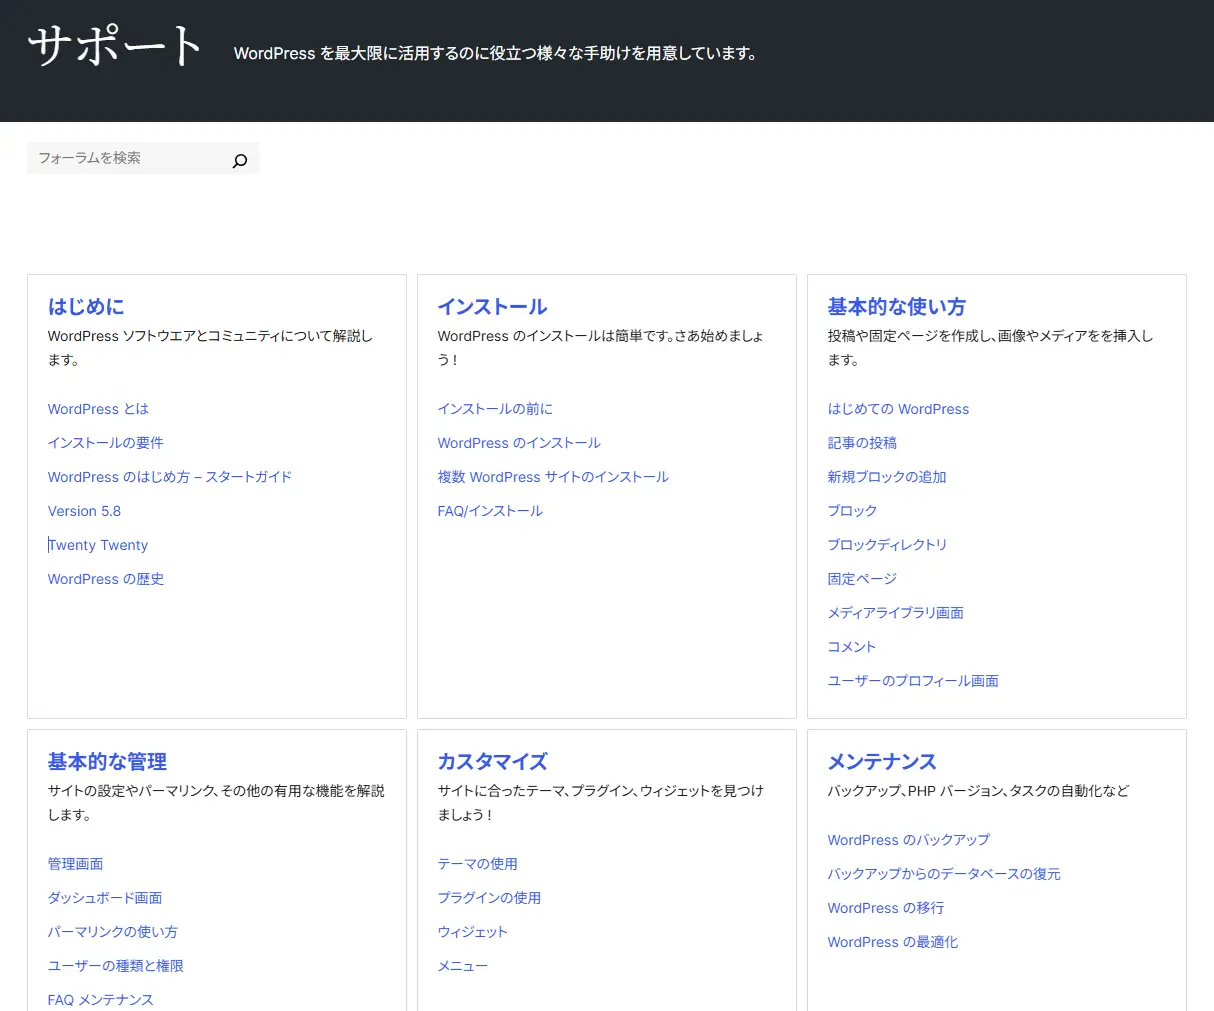Viewport: 1214px width, 1011px height.
Task: Open インストールの要件 page
Action: [105, 443]
